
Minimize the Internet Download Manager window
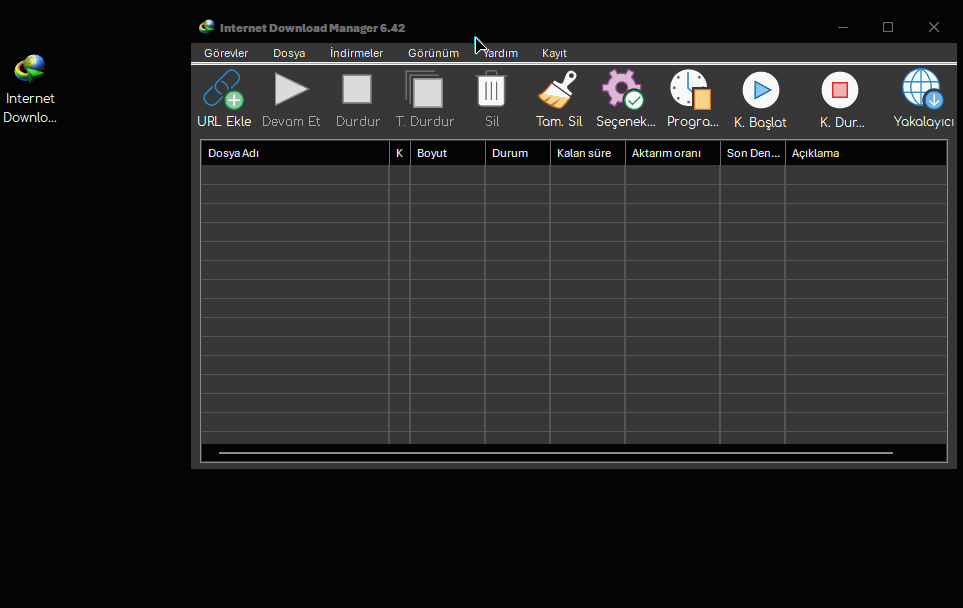843,27
